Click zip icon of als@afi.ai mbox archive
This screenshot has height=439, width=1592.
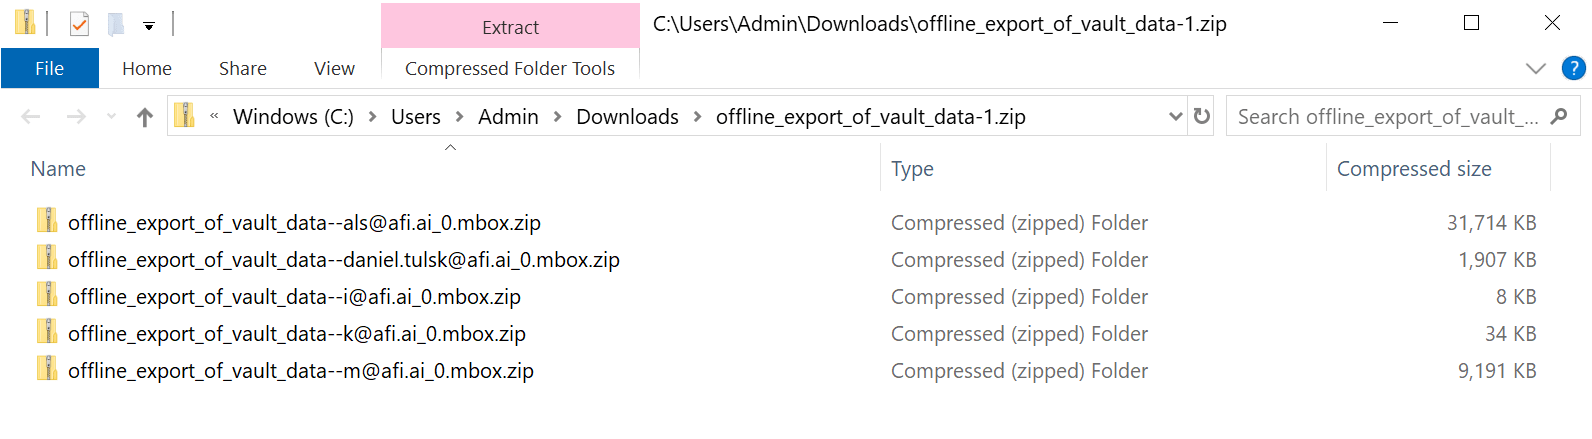pyautogui.click(x=47, y=221)
